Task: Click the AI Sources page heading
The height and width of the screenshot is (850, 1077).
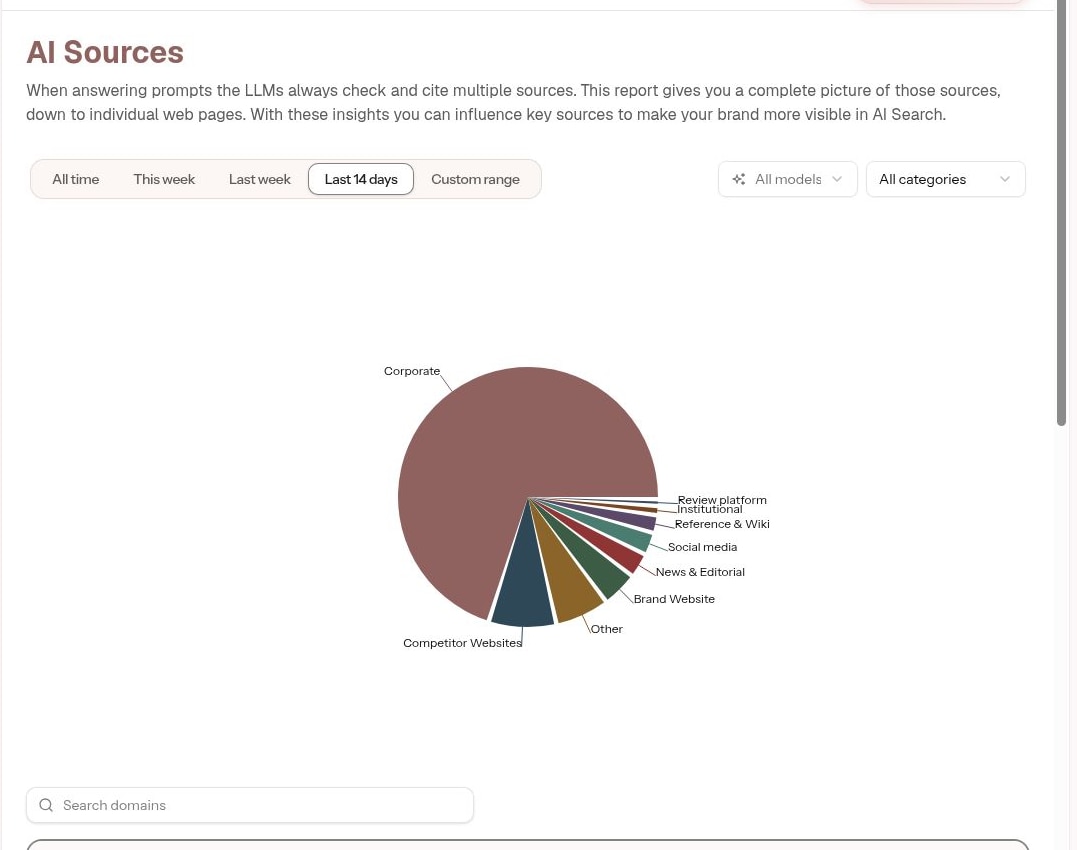Action: point(105,52)
